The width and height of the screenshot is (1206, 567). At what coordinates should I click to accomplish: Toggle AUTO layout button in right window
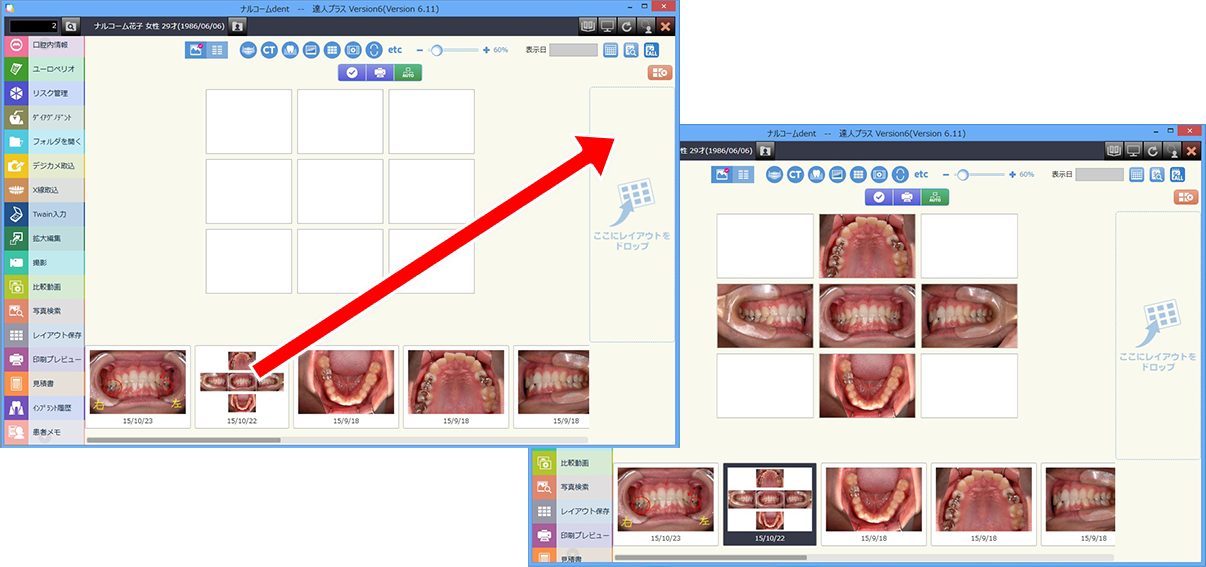tap(935, 197)
